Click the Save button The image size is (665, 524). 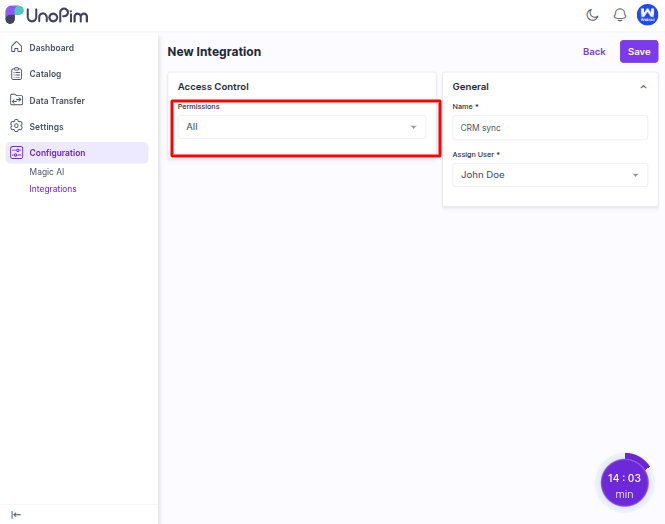[x=638, y=52]
